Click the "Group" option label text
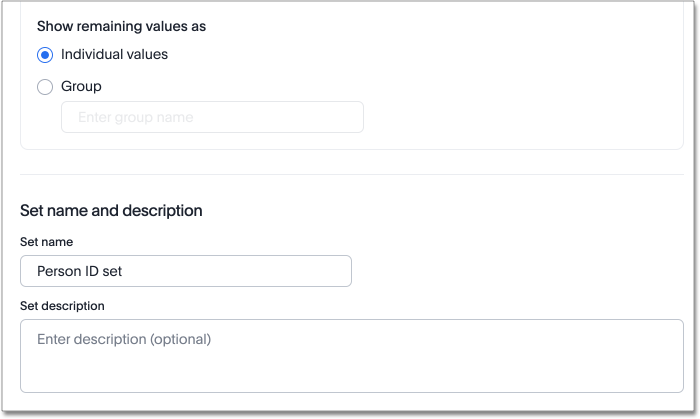The width and height of the screenshot is (700, 419). pyautogui.click(x=81, y=87)
